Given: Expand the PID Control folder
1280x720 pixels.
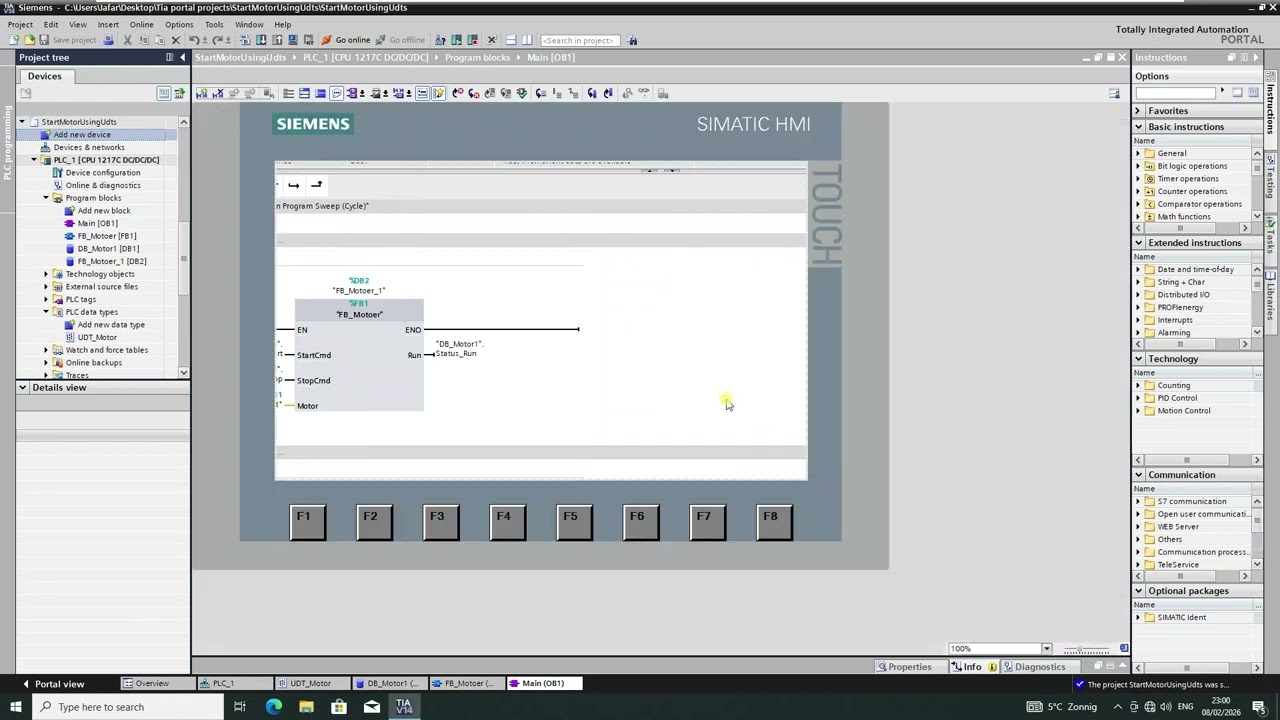Looking at the screenshot, I should point(1138,398).
